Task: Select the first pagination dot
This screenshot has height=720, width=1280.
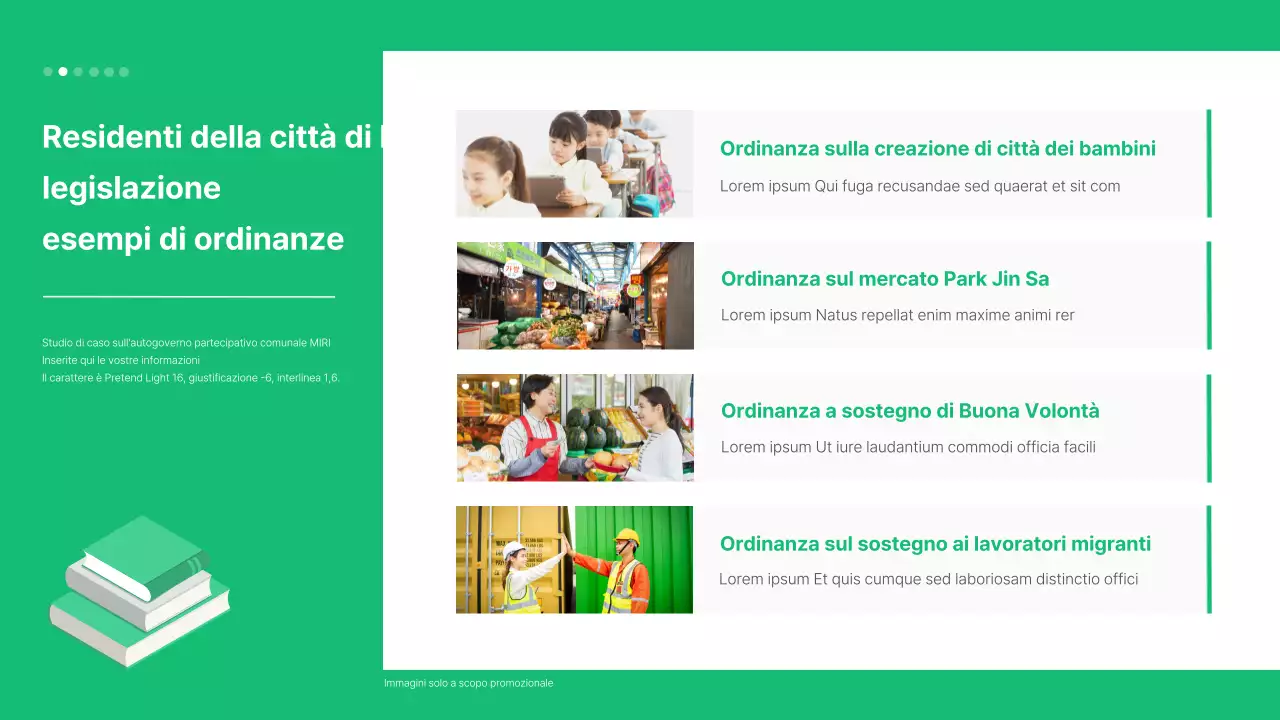Action: coord(47,71)
